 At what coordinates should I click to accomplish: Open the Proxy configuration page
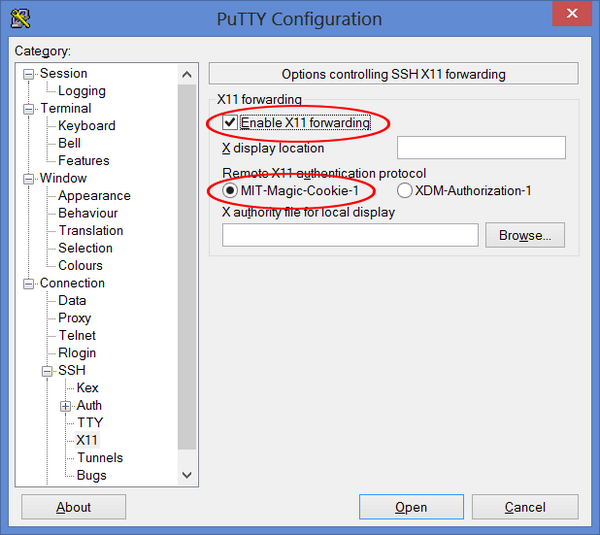(x=74, y=318)
